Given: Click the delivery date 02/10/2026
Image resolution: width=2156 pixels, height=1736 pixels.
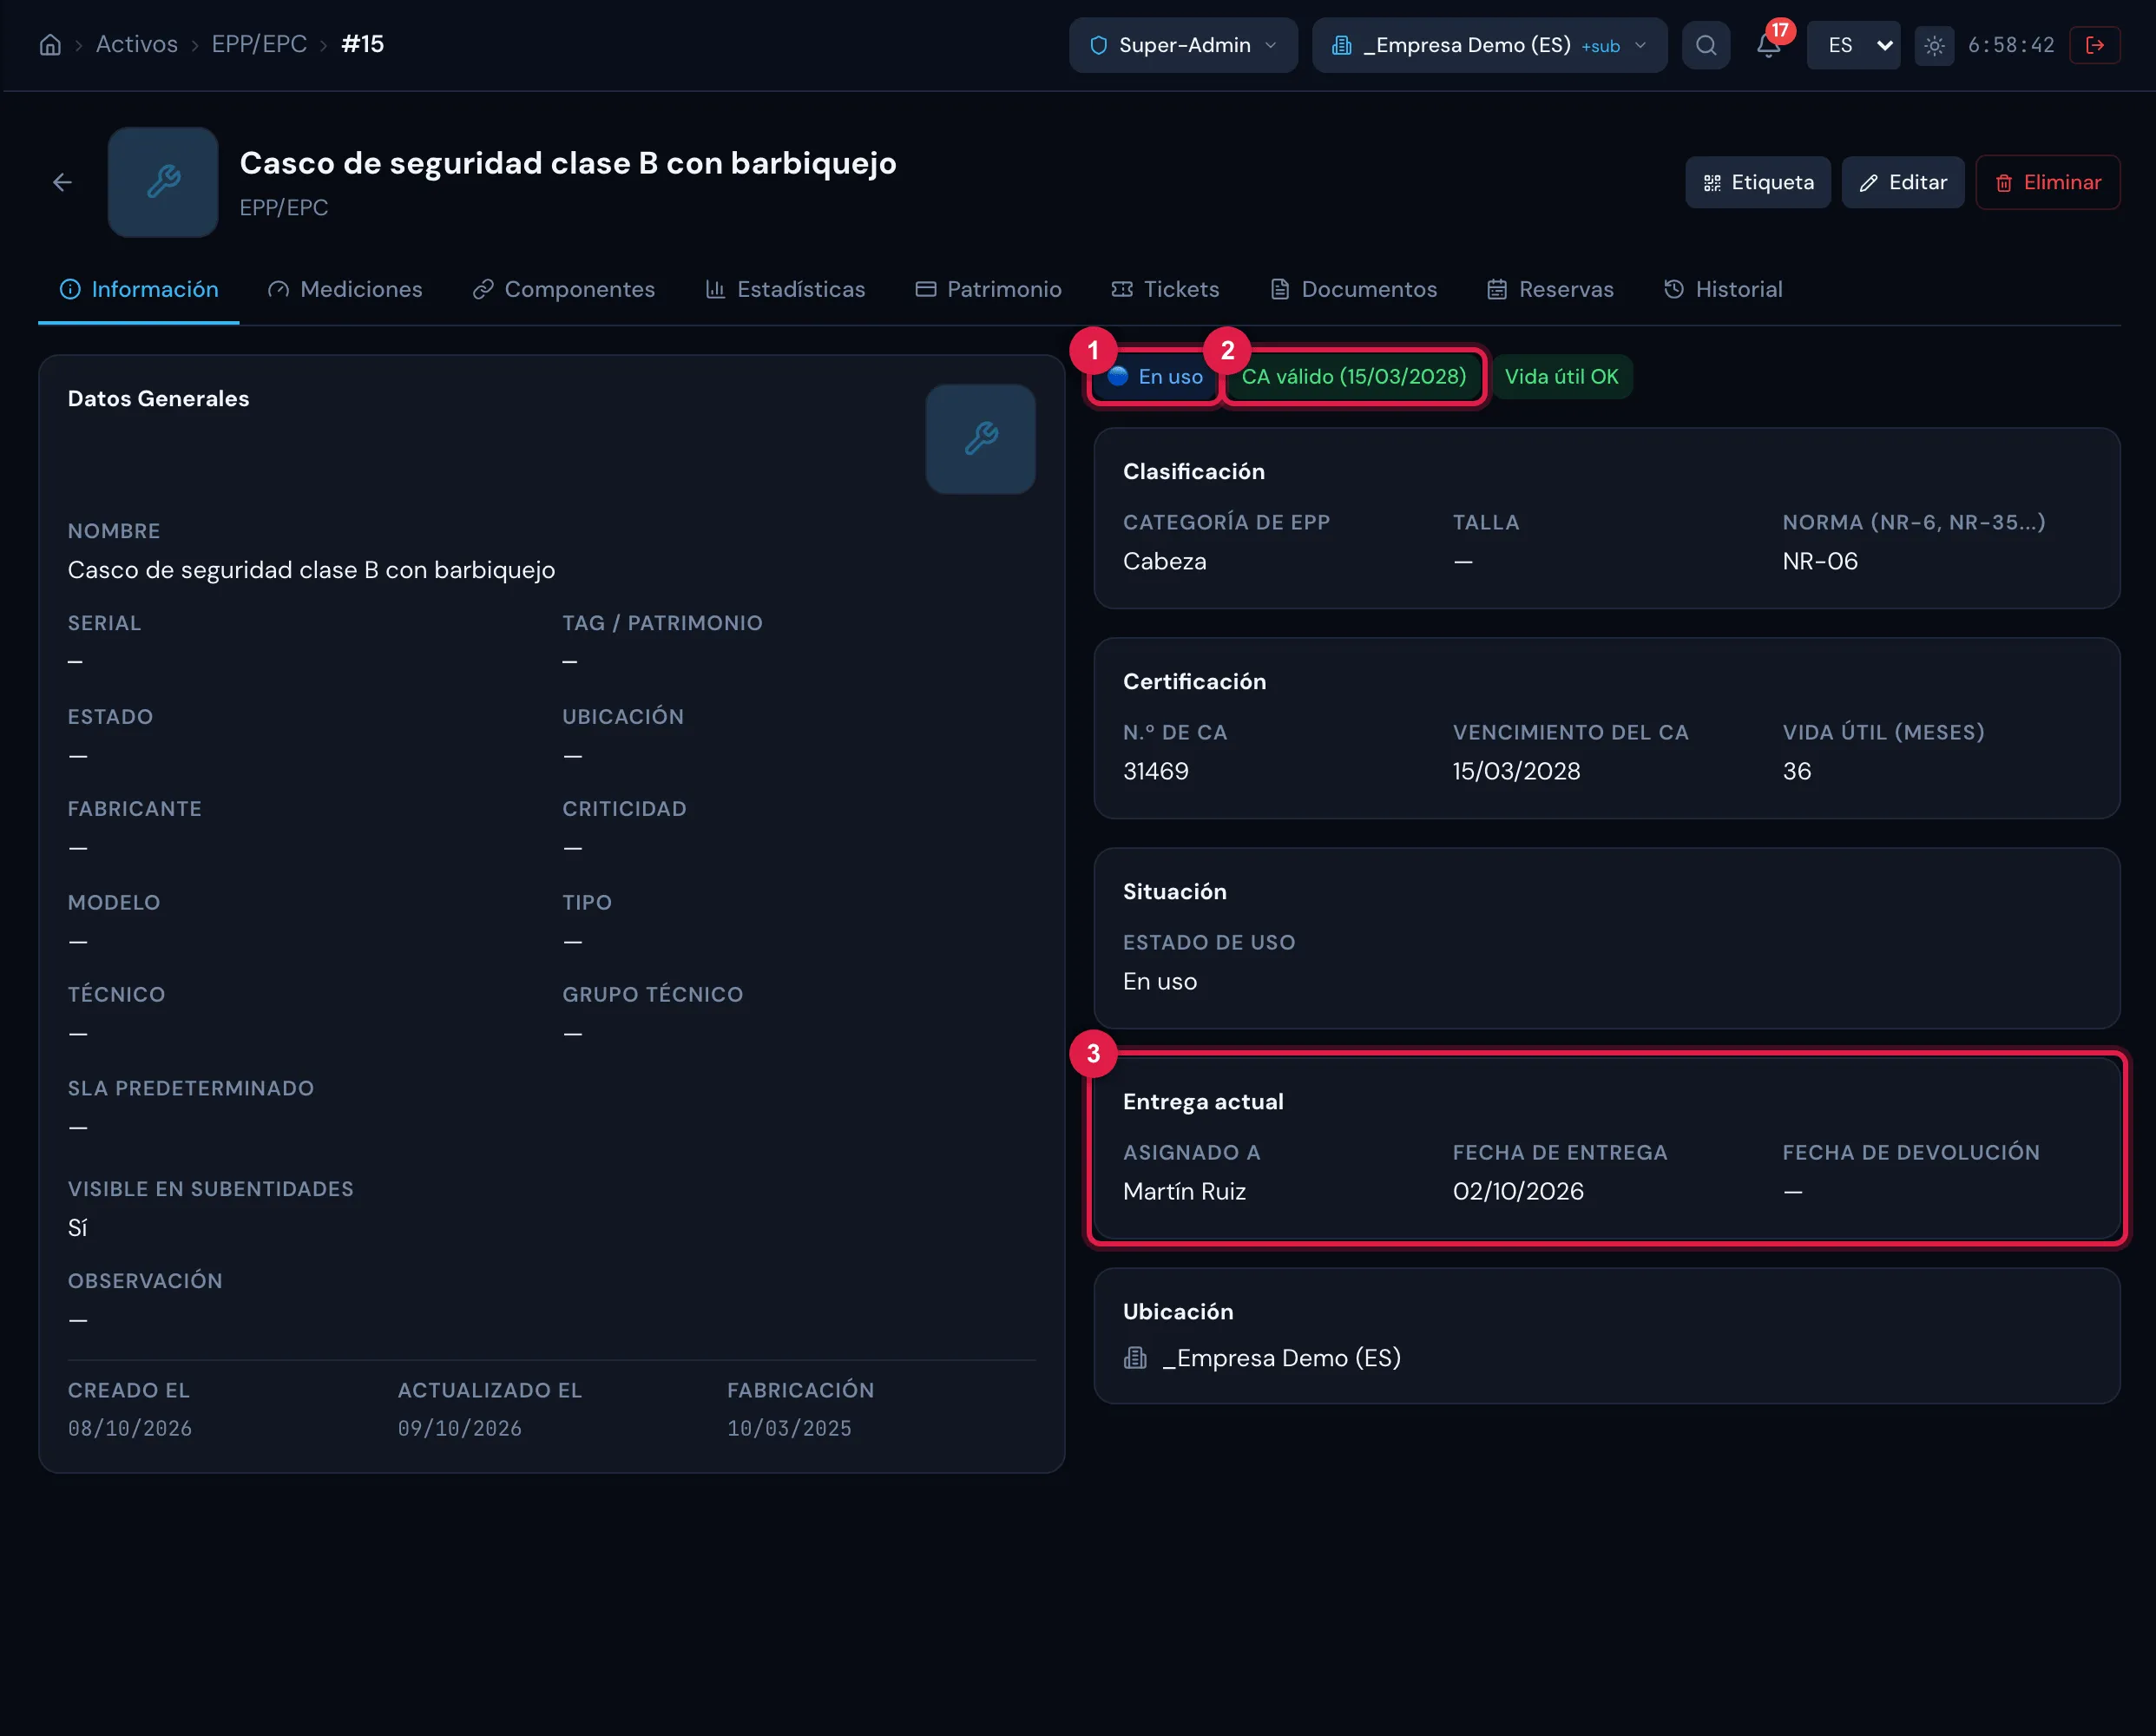Looking at the screenshot, I should (x=1518, y=1191).
